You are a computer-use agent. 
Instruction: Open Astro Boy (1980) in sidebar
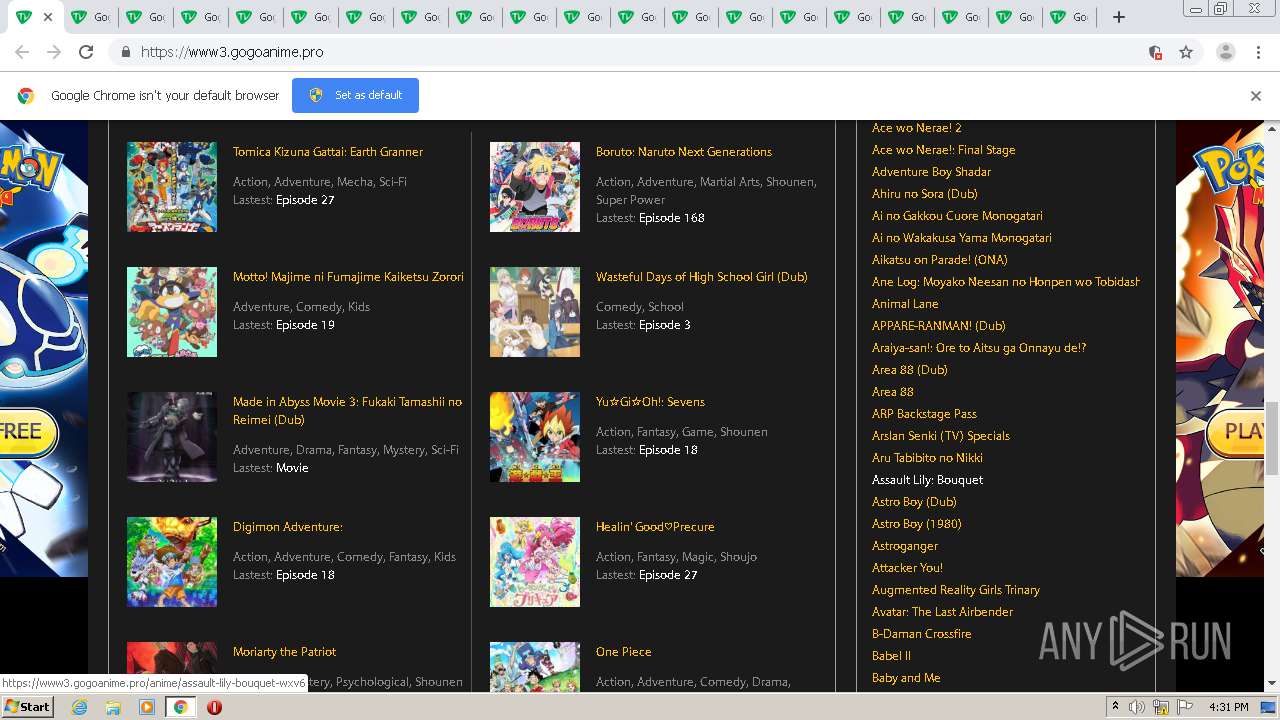(x=917, y=524)
